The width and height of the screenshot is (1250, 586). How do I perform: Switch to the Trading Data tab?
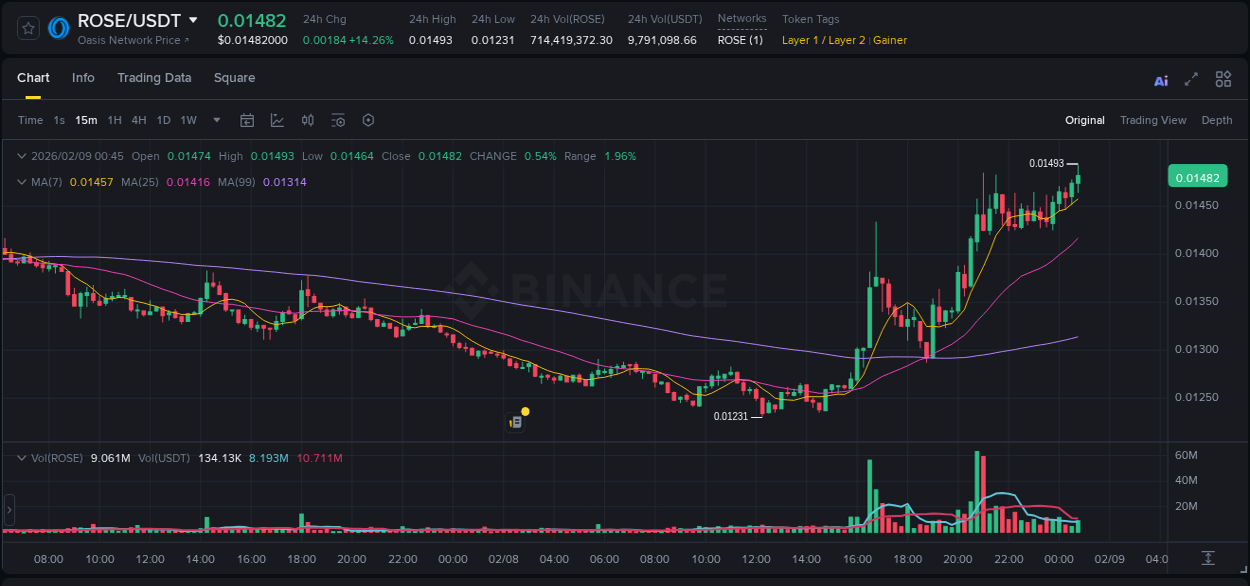click(x=154, y=78)
